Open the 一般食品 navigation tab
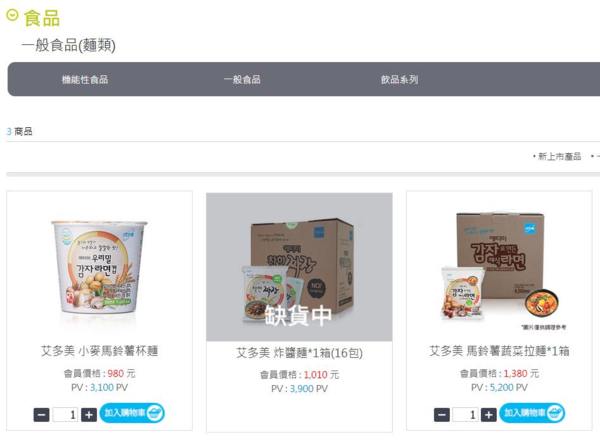This screenshot has height=444, width=600. coord(242,80)
